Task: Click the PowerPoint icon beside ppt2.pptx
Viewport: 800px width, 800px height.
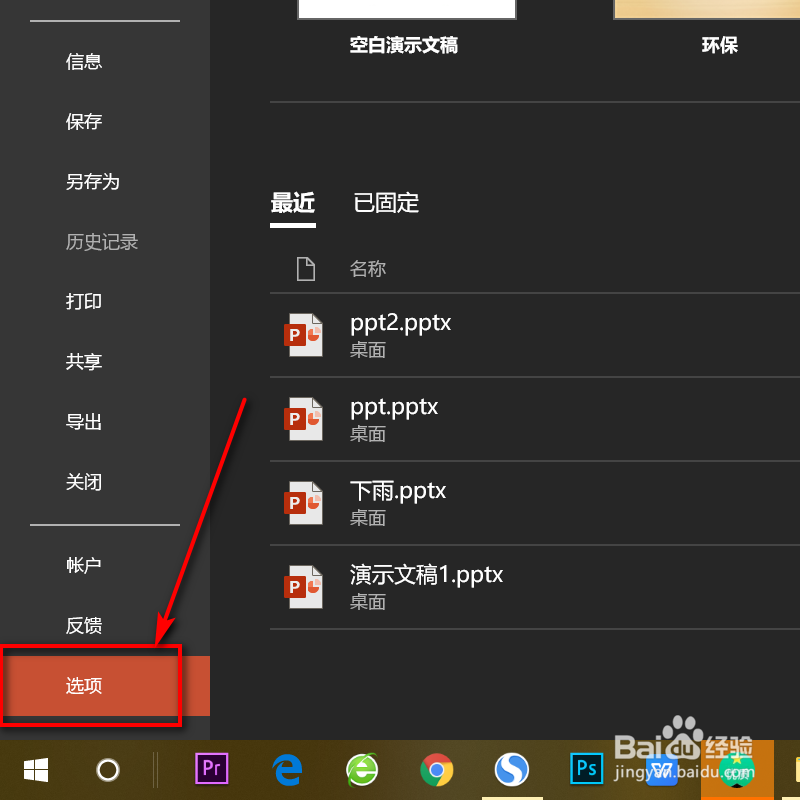Action: pyautogui.click(x=303, y=335)
